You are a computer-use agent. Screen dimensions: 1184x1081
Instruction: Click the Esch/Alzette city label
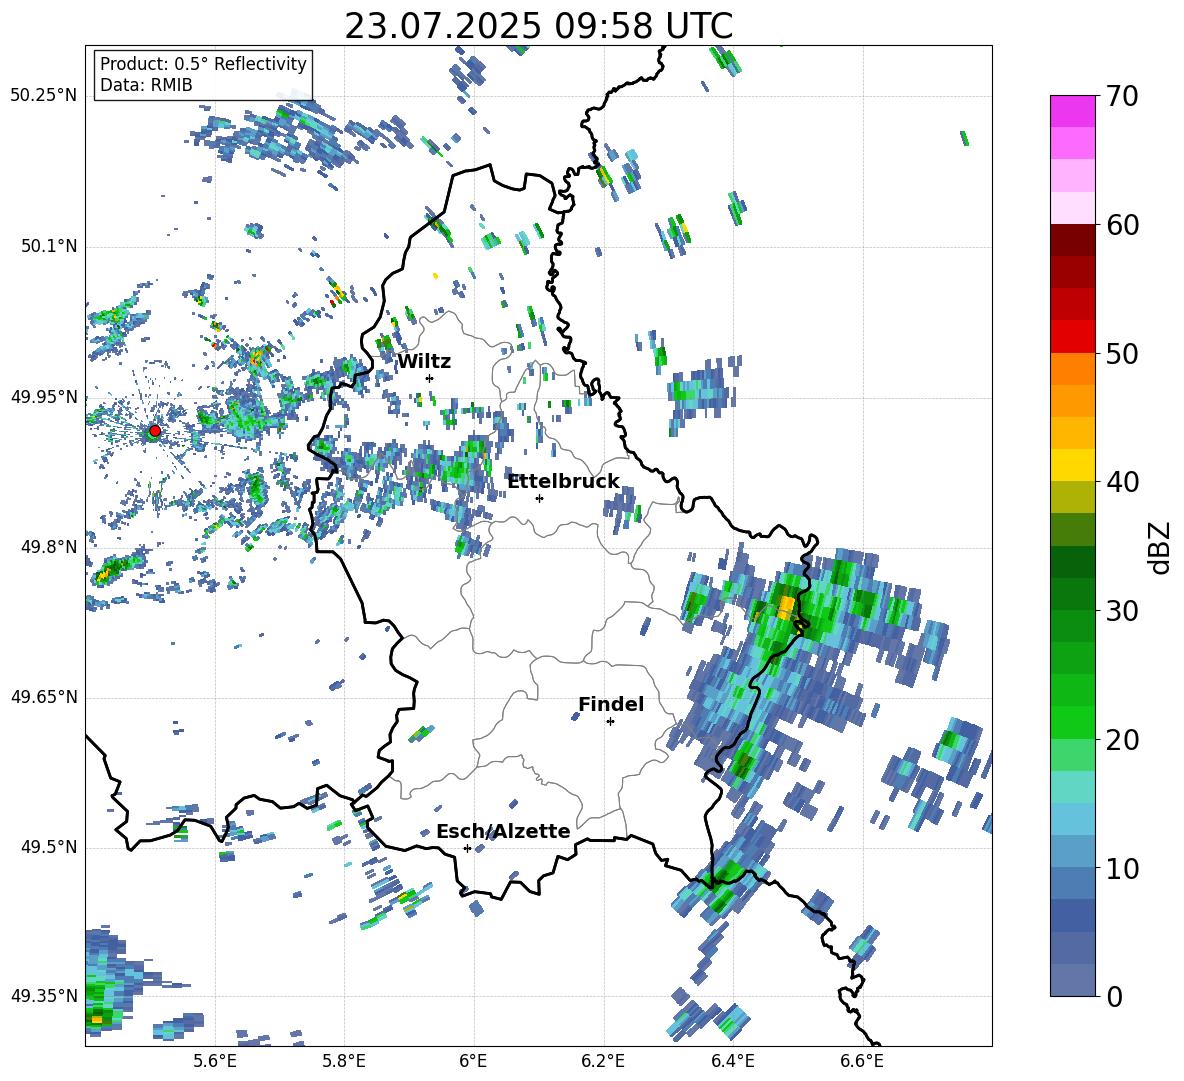[503, 831]
